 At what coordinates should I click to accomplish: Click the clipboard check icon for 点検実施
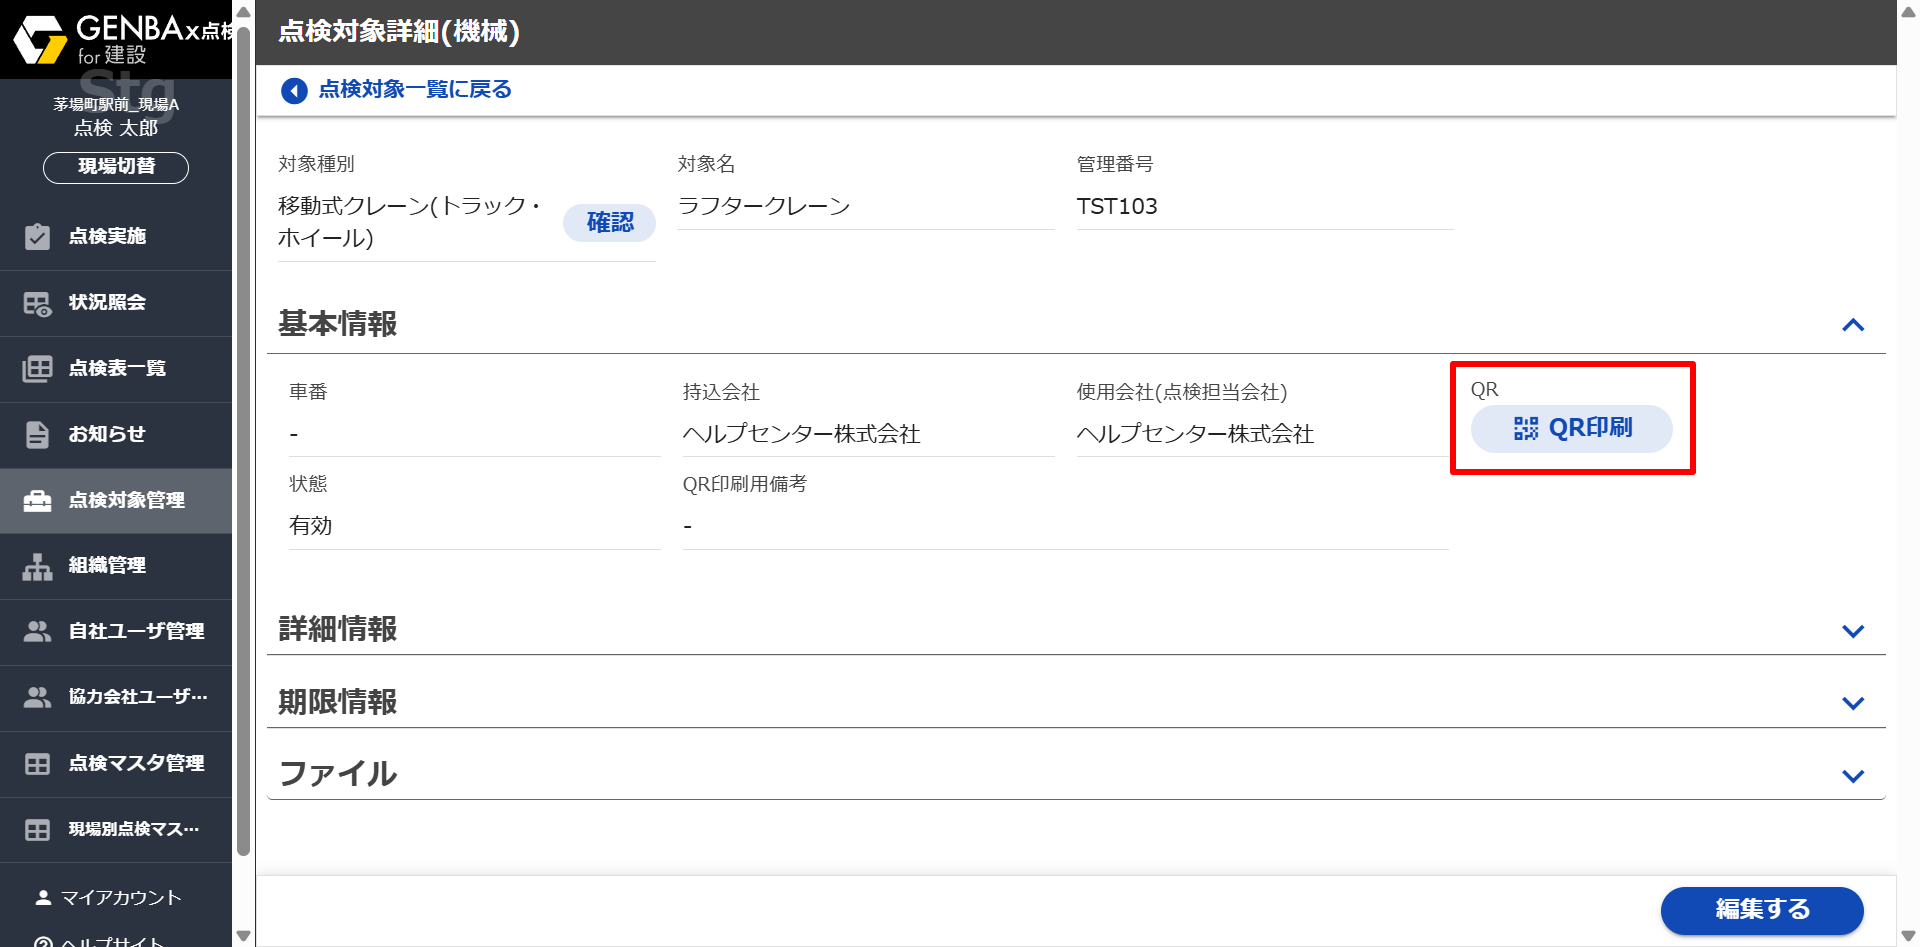pyautogui.click(x=37, y=237)
